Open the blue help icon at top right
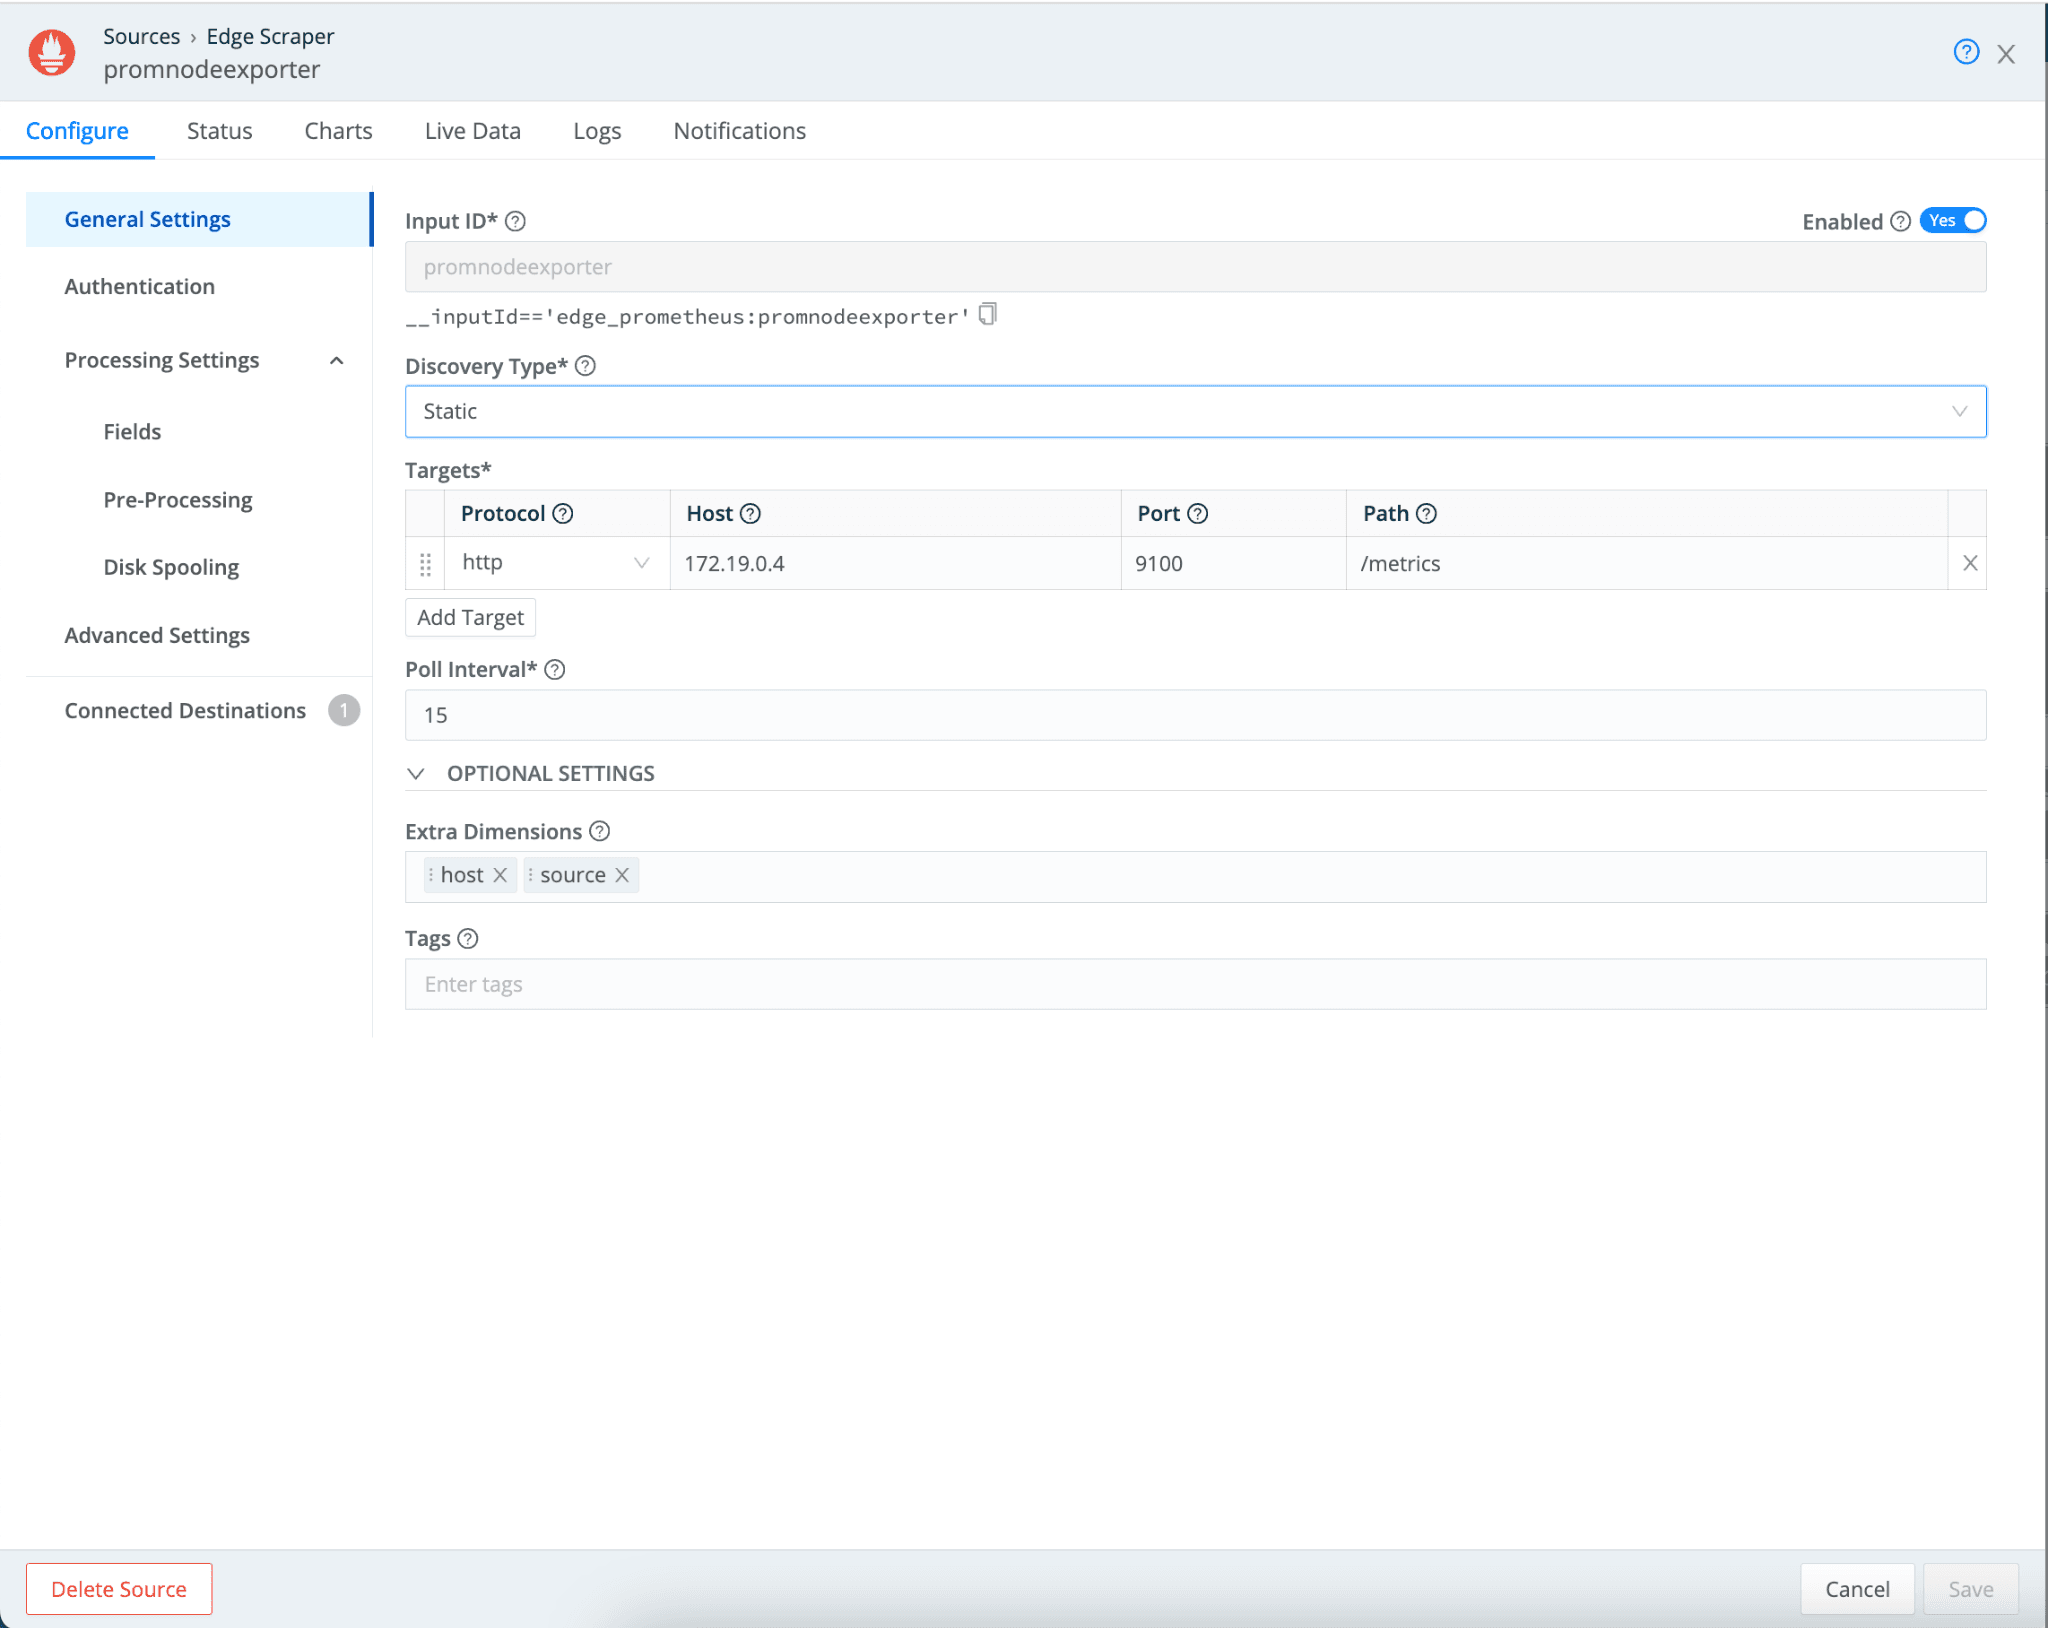Image resolution: width=2048 pixels, height=1628 pixels. [x=1966, y=52]
